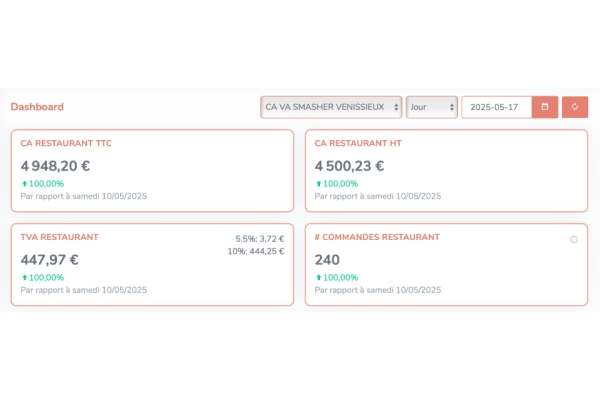600x400 pixels.
Task: Click the 10%: 444,25 € TVA line
Action: click(x=256, y=251)
